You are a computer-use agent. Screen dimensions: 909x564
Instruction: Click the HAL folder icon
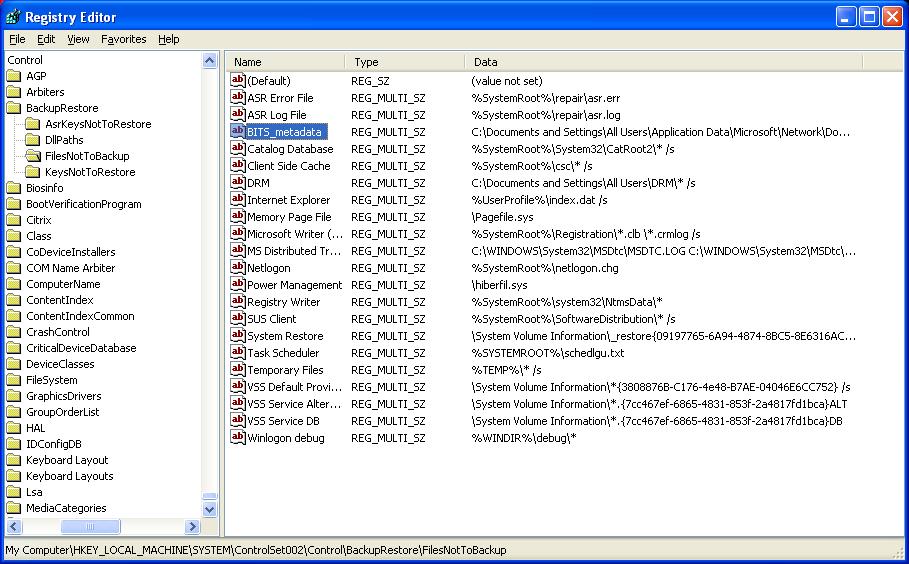click(13, 428)
